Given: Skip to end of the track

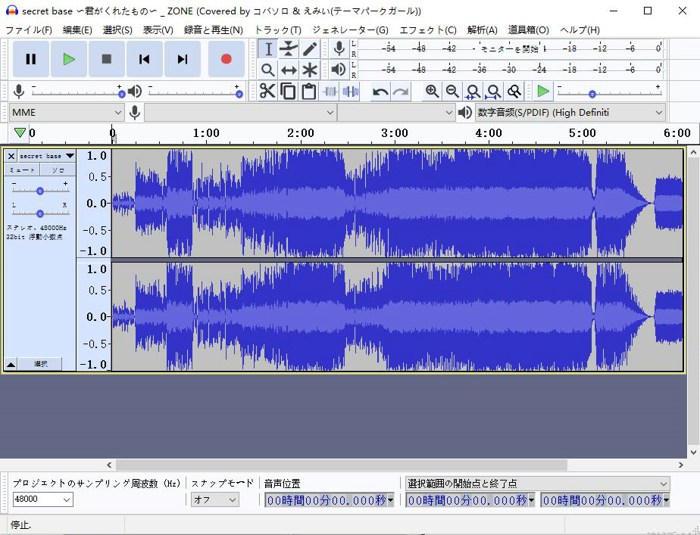Looking at the screenshot, I should [182, 59].
